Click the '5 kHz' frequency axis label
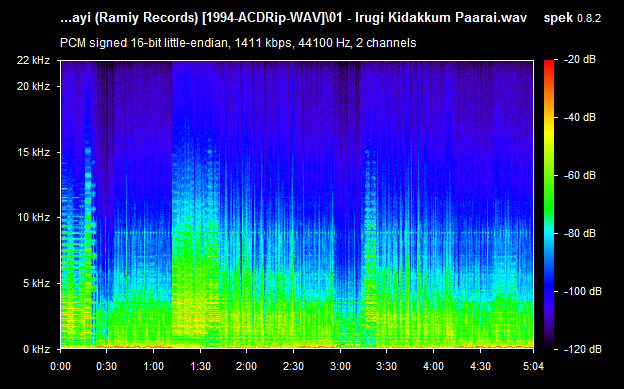 (36, 283)
